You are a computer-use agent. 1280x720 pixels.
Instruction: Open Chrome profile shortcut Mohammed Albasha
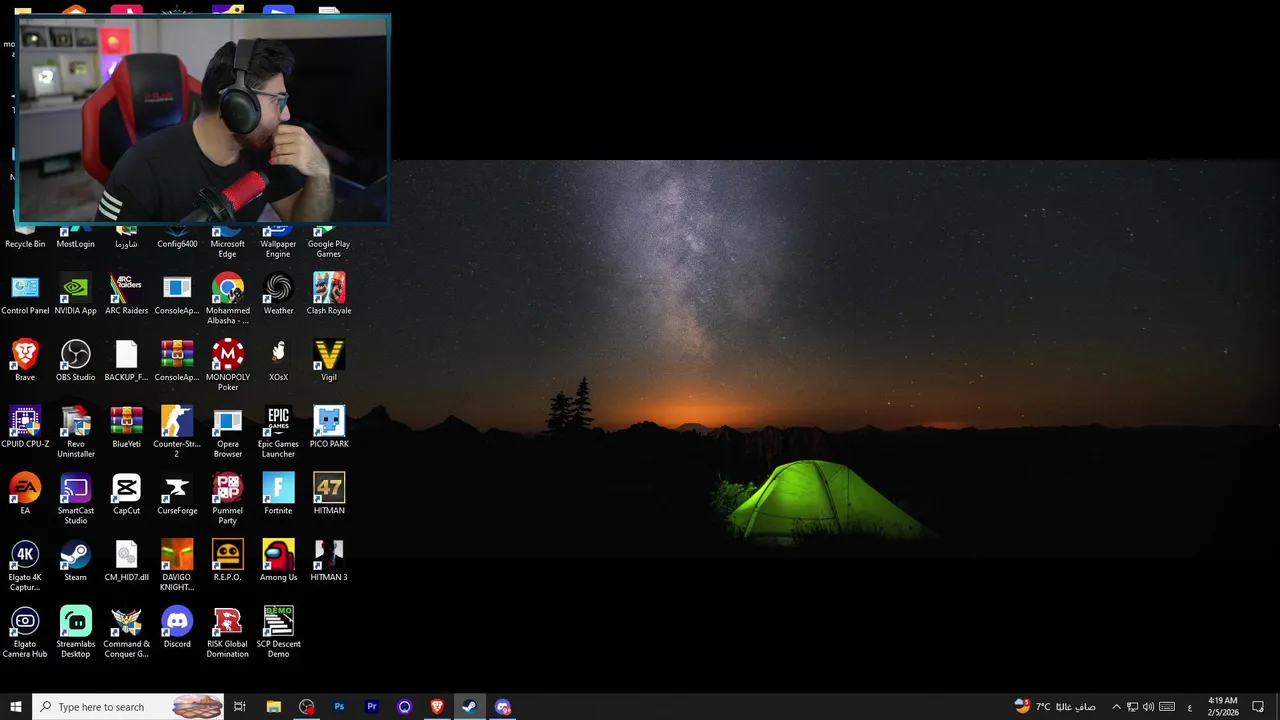tap(228, 298)
